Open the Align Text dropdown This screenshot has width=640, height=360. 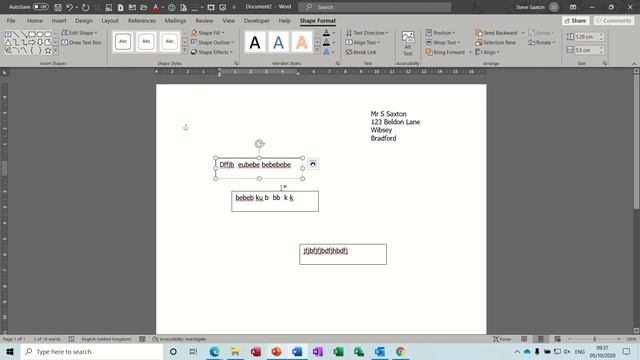click(x=362, y=42)
